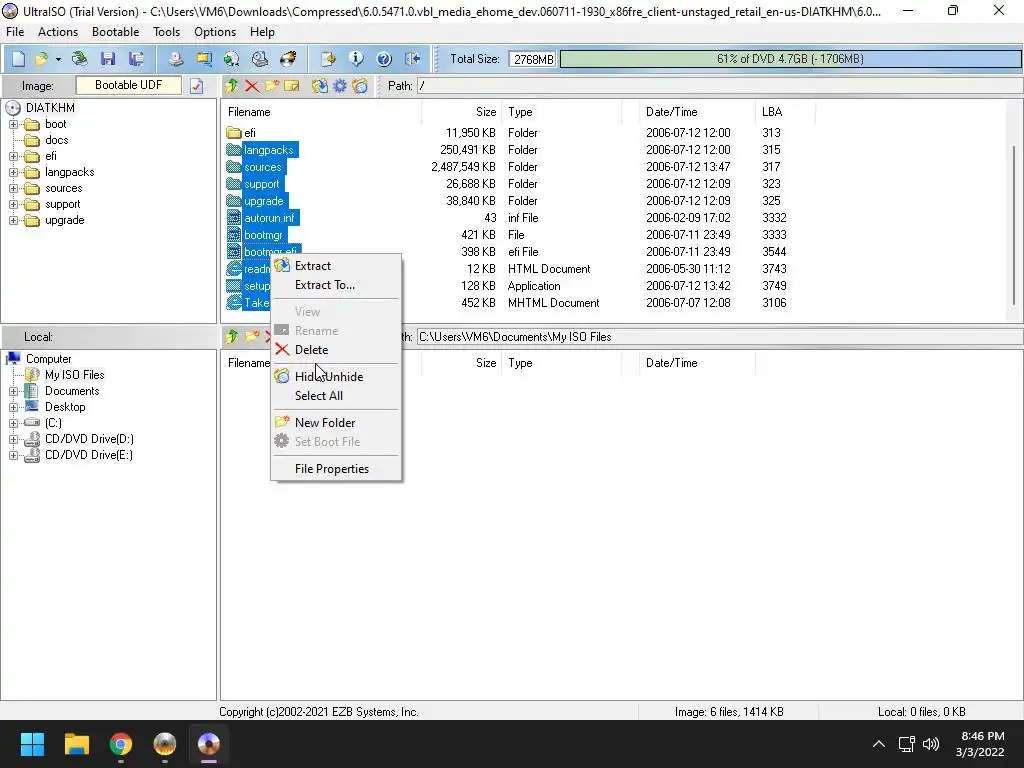The width and height of the screenshot is (1024, 768).
Task: Expand the Documents node in Local tree
Action: (x=13, y=391)
